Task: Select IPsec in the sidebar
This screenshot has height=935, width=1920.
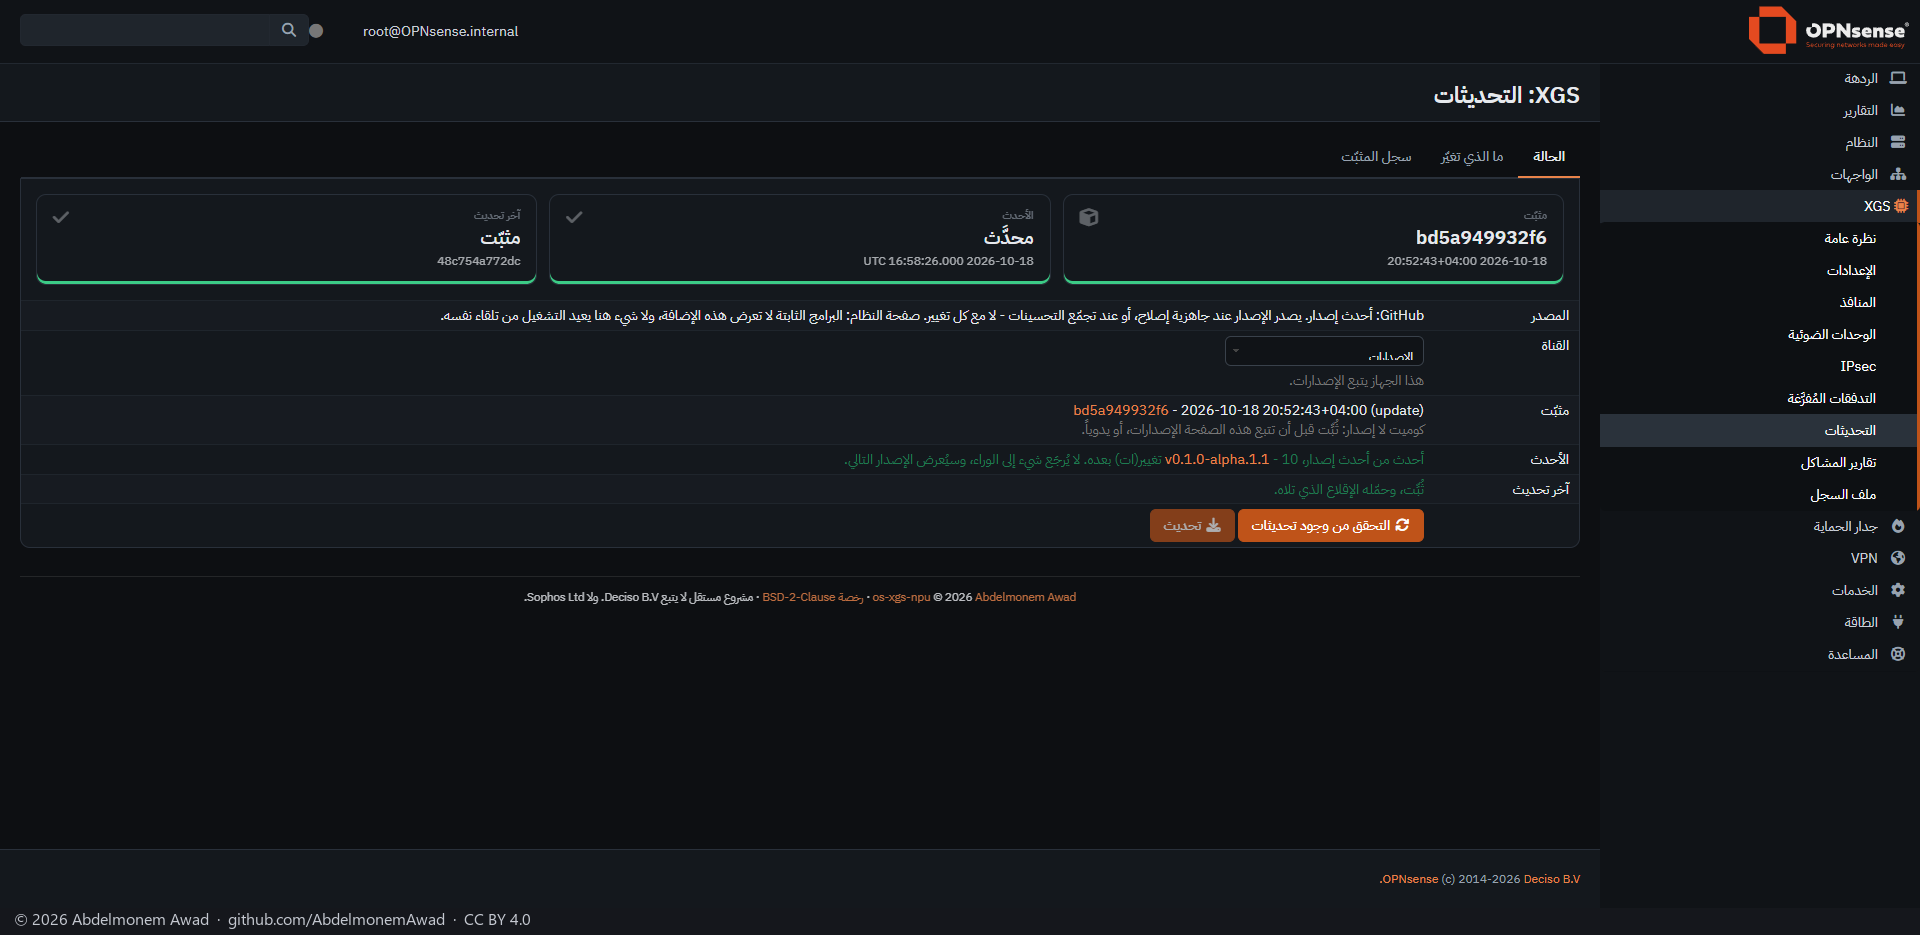Action: point(1858,366)
